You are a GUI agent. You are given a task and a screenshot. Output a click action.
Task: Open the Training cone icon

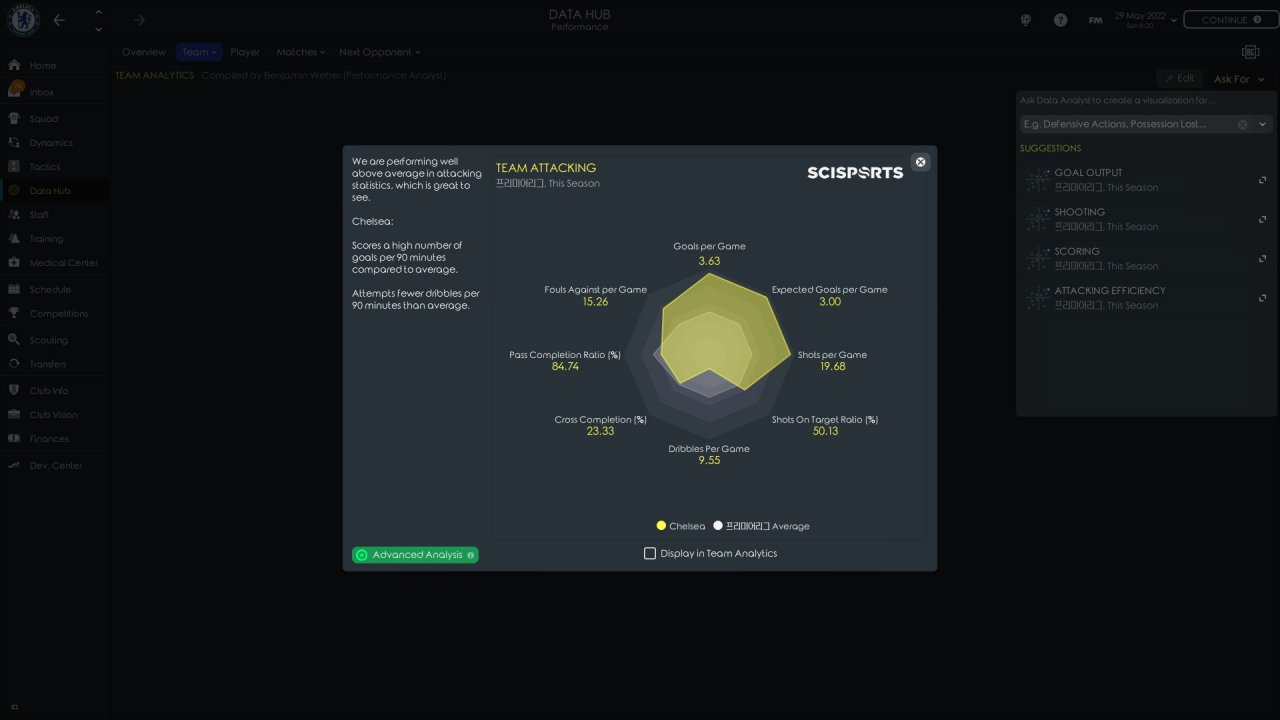click(x=14, y=239)
